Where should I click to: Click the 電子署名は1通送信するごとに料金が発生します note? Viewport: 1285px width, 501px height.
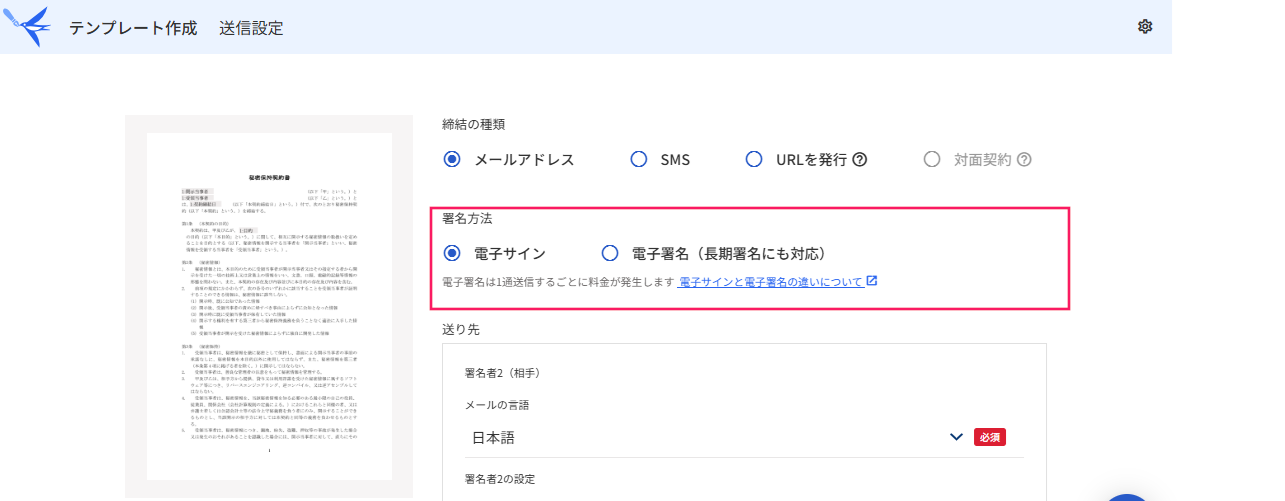[559, 282]
